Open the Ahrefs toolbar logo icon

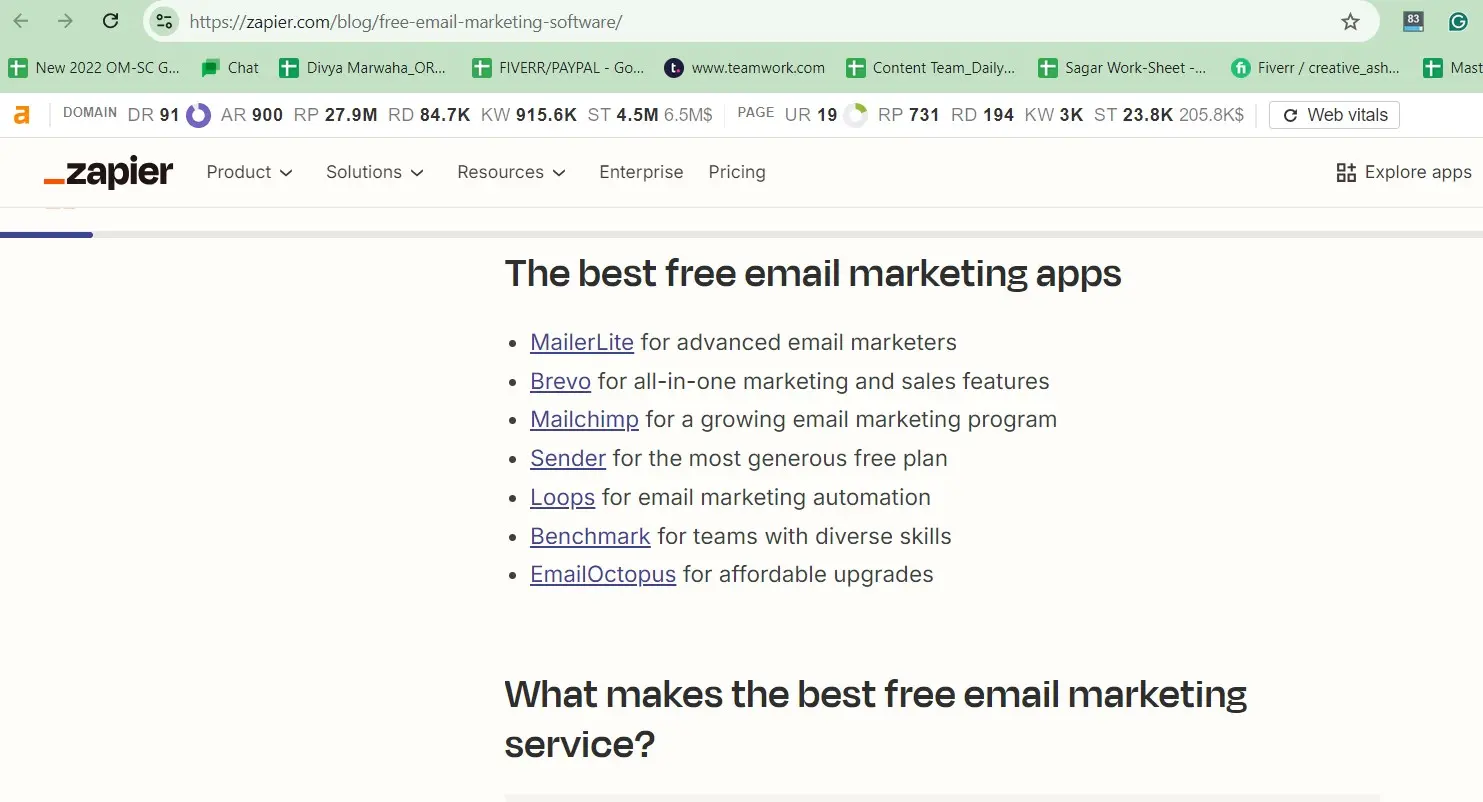(21, 115)
